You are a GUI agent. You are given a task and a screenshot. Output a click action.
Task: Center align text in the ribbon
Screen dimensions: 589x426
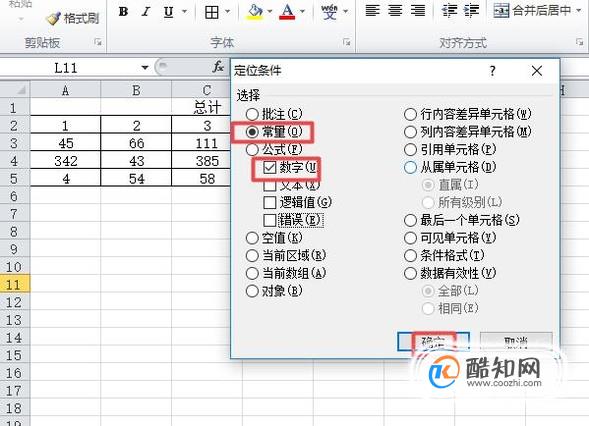(395, 11)
